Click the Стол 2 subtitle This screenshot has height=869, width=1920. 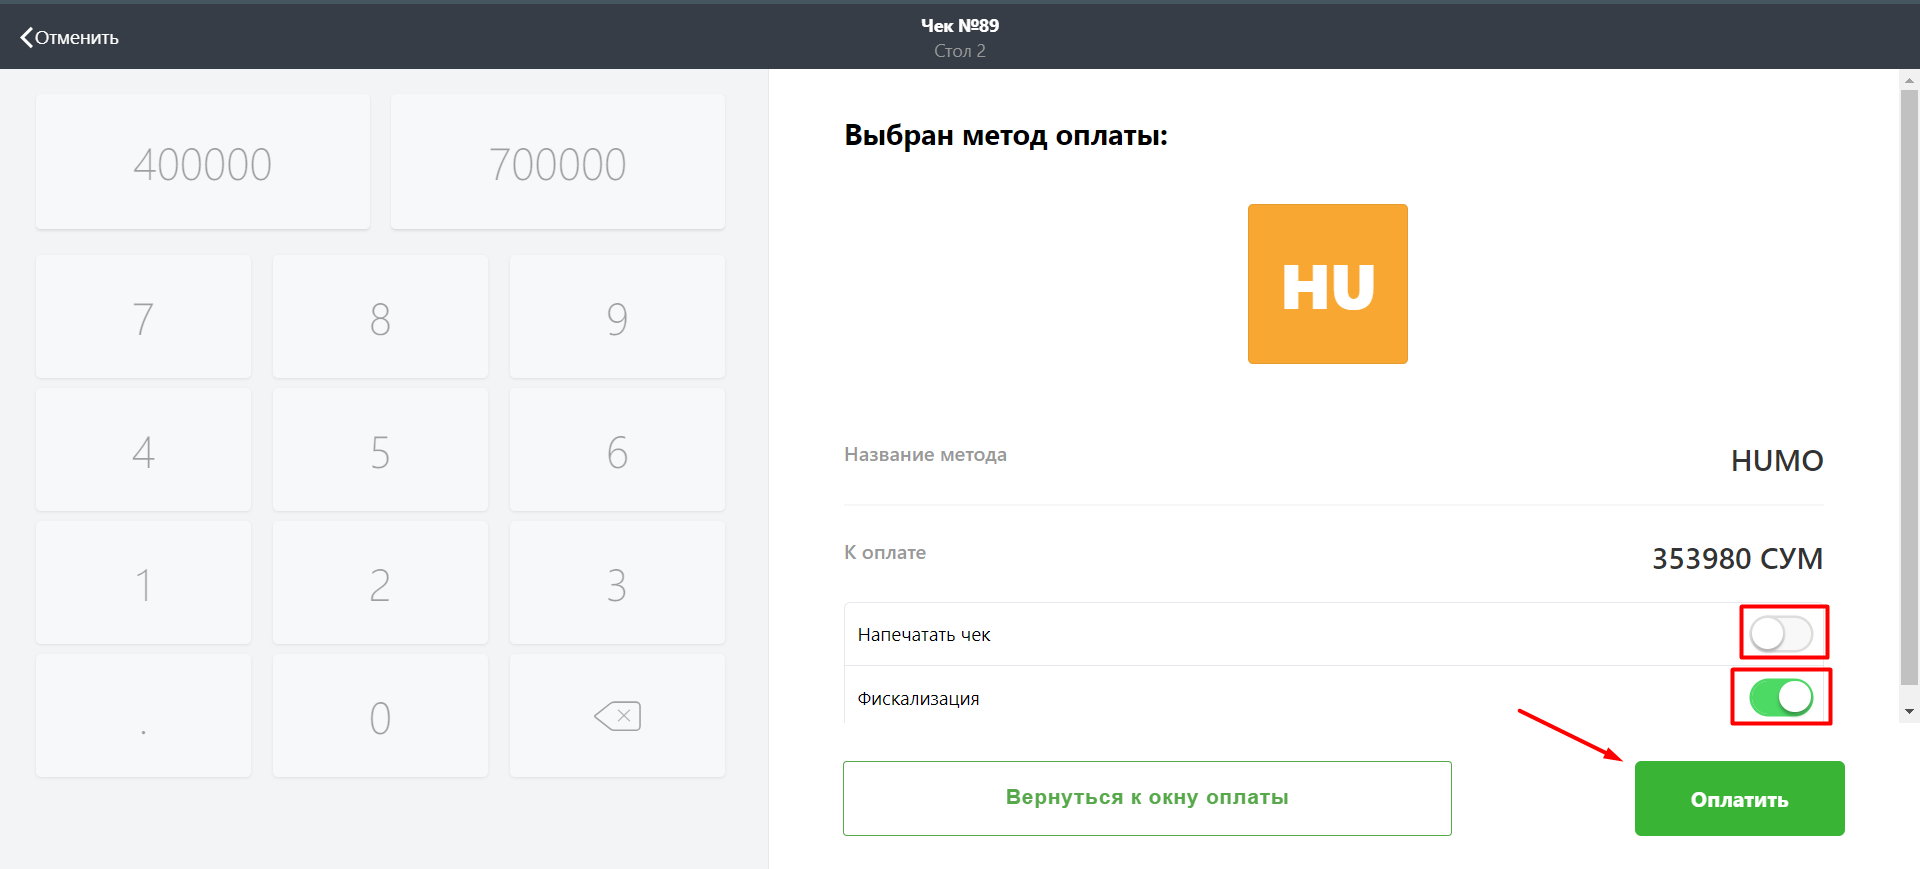coord(960,51)
